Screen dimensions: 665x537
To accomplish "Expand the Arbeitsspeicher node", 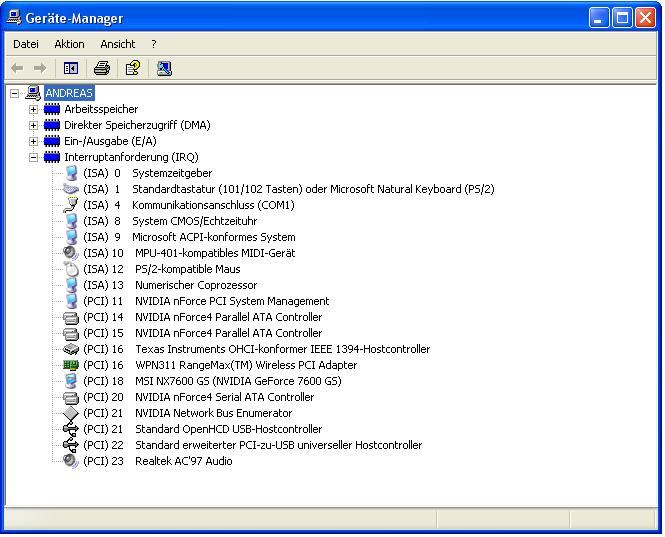I will [33, 109].
